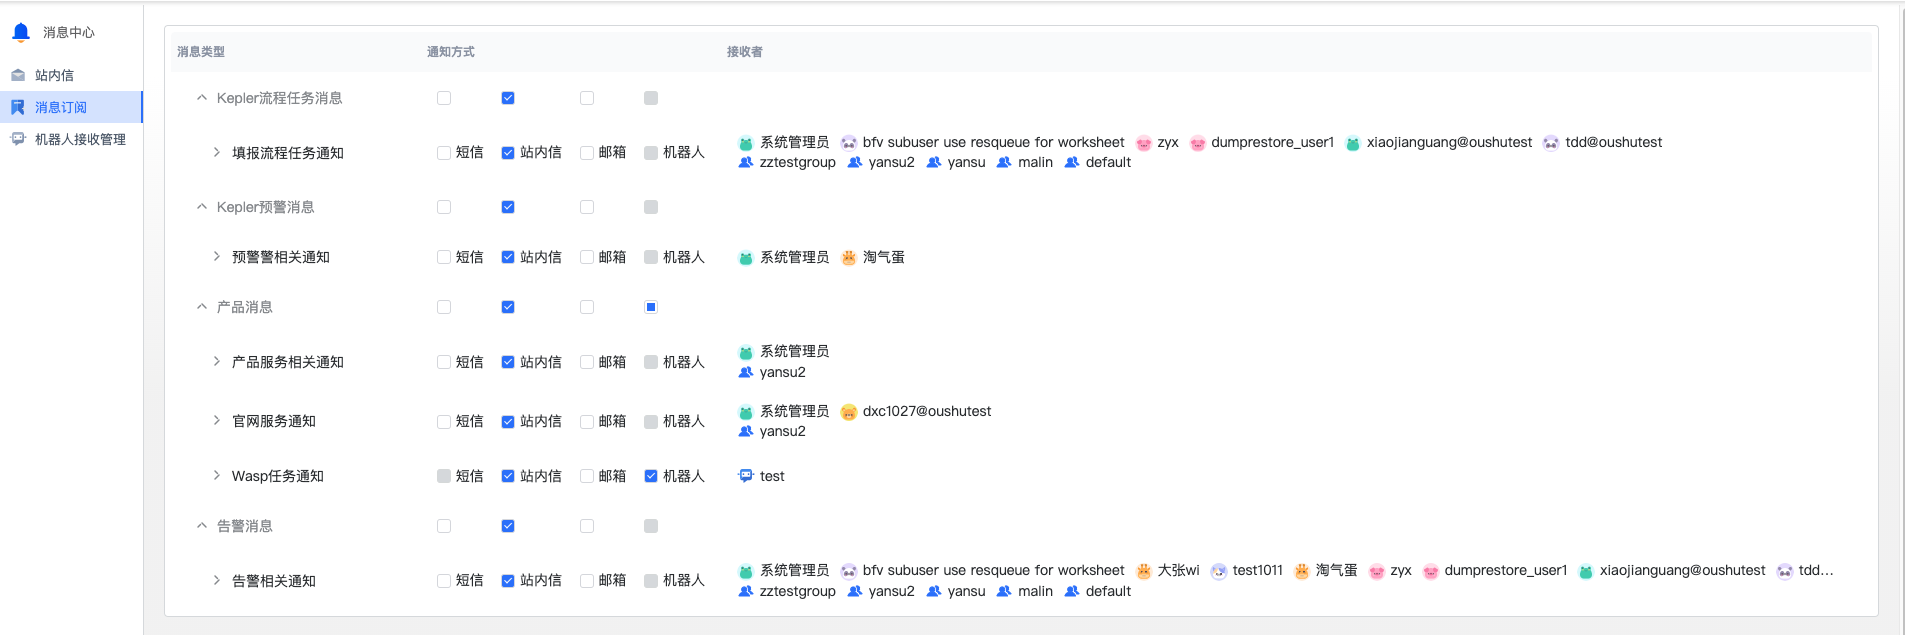Click the robot icon next to test receiver
1905x635 pixels.
tap(745, 476)
